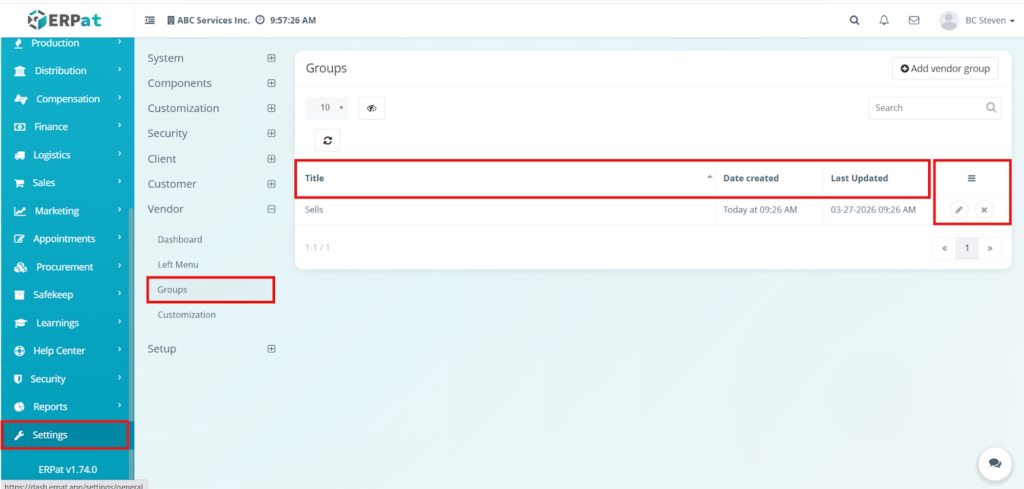Sort by Date created column
The height and width of the screenshot is (489, 1024).
[770, 178]
